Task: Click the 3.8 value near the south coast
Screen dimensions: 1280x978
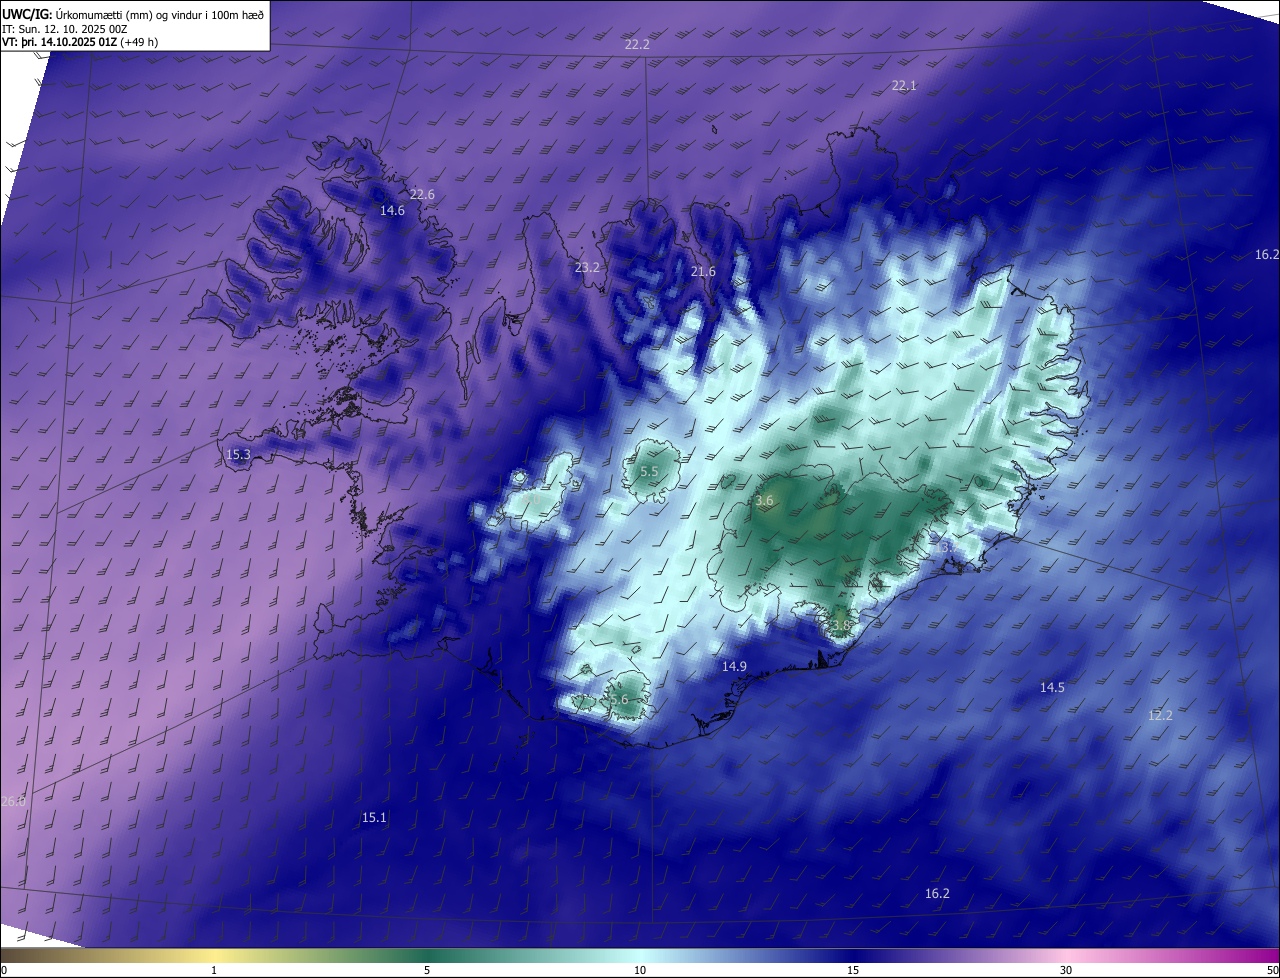Action: pos(840,626)
